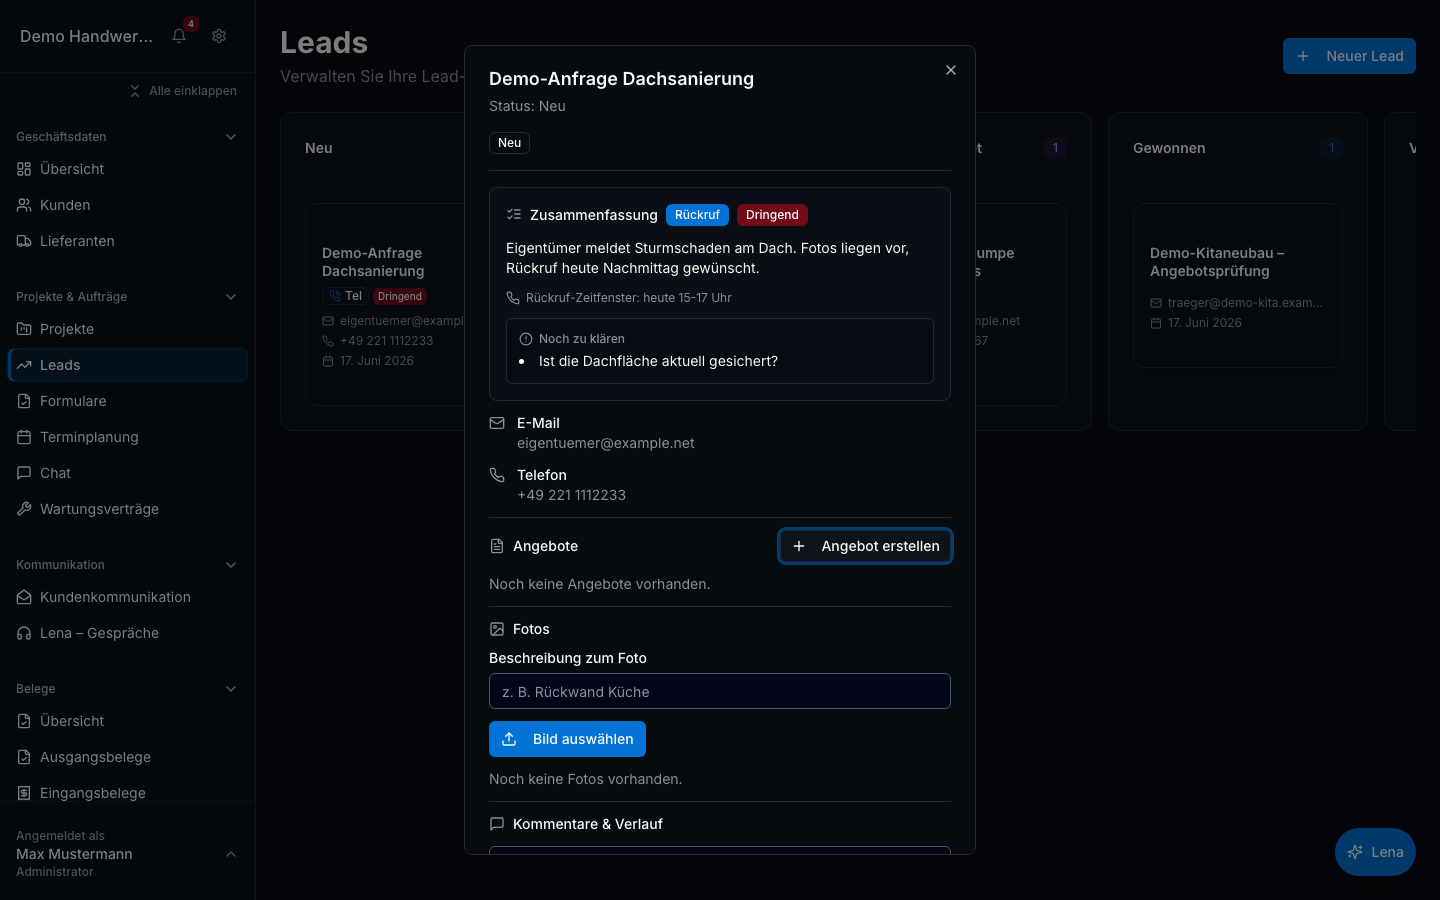
Task: Open Formulare page
Action: pos(128,401)
